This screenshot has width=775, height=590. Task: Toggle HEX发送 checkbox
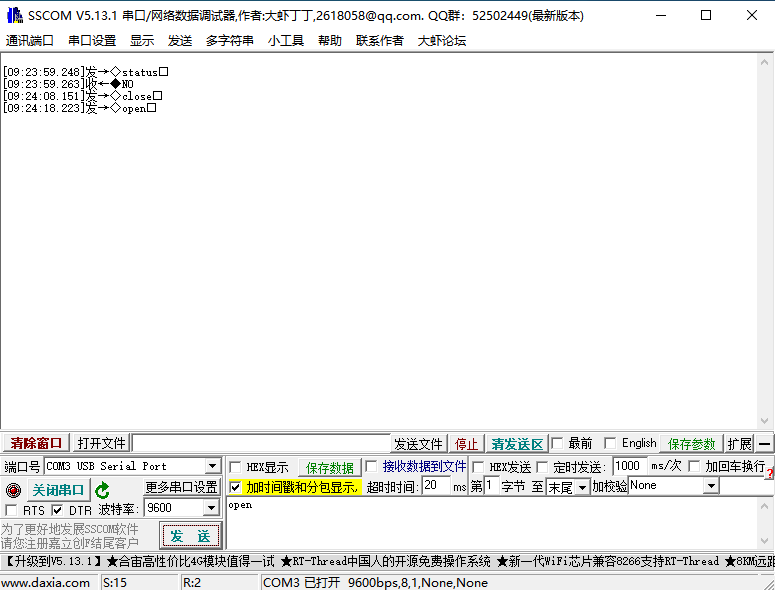pos(478,467)
